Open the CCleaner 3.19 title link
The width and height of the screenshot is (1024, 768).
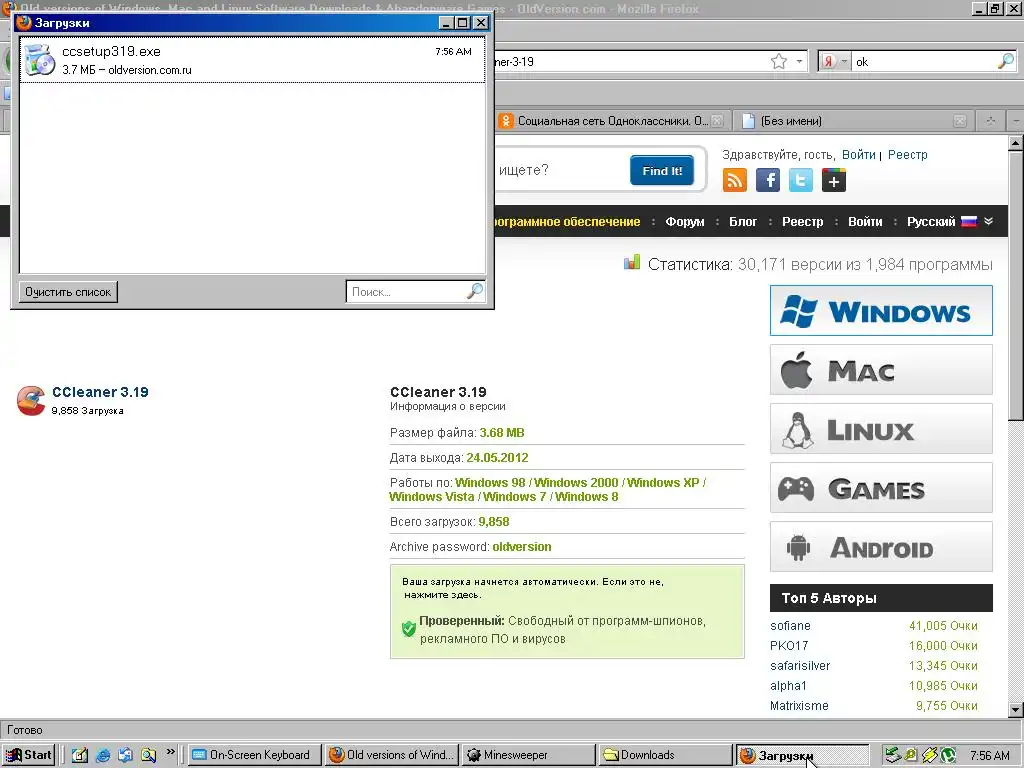(100, 392)
